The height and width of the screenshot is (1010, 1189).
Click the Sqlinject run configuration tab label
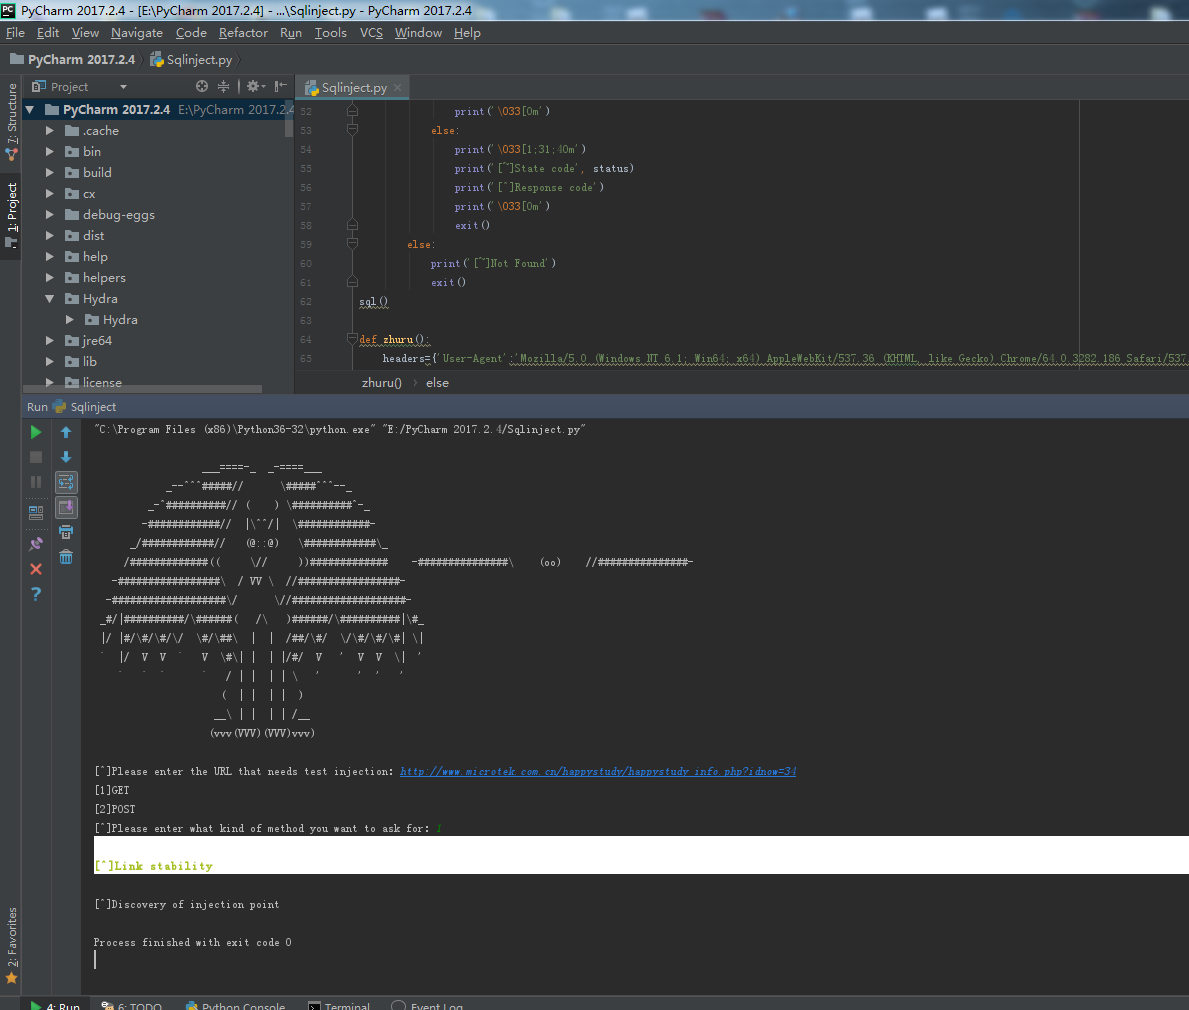pyautogui.click(x=85, y=406)
